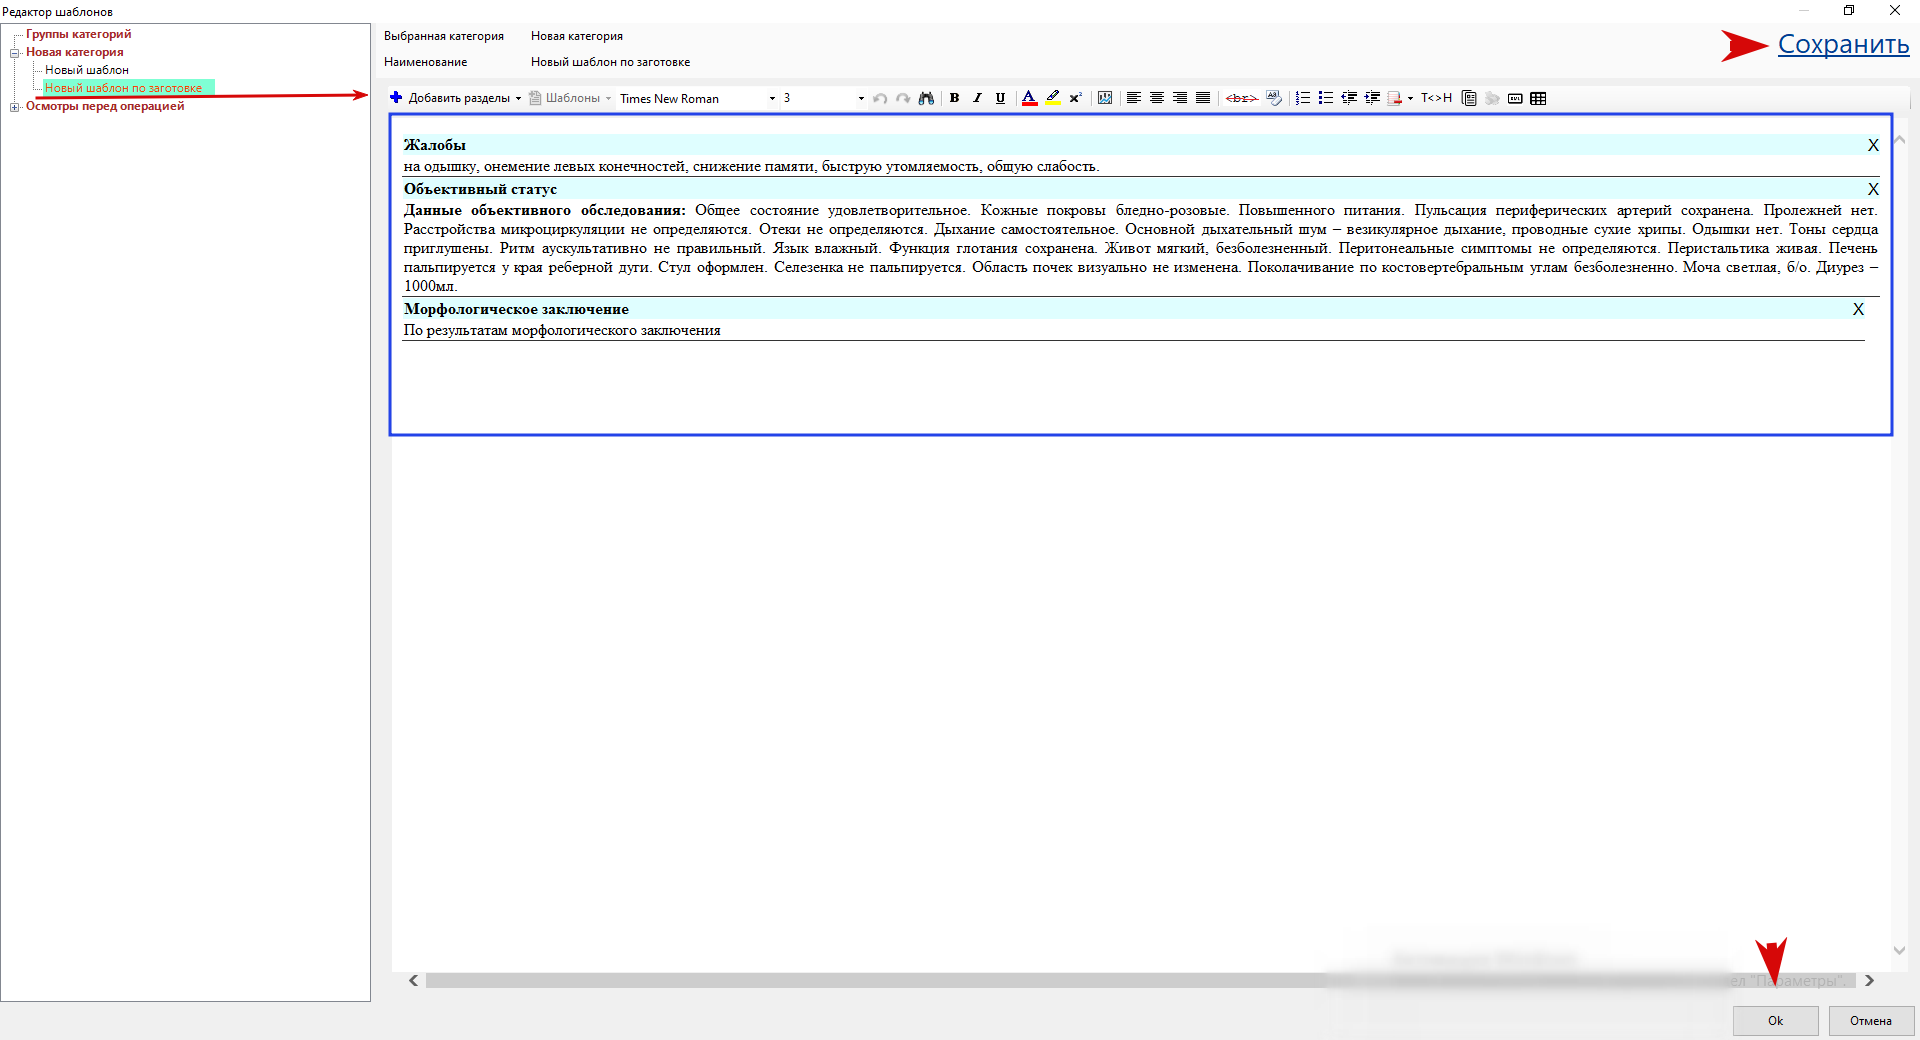Click the Наименование field with template name

tap(610, 62)
